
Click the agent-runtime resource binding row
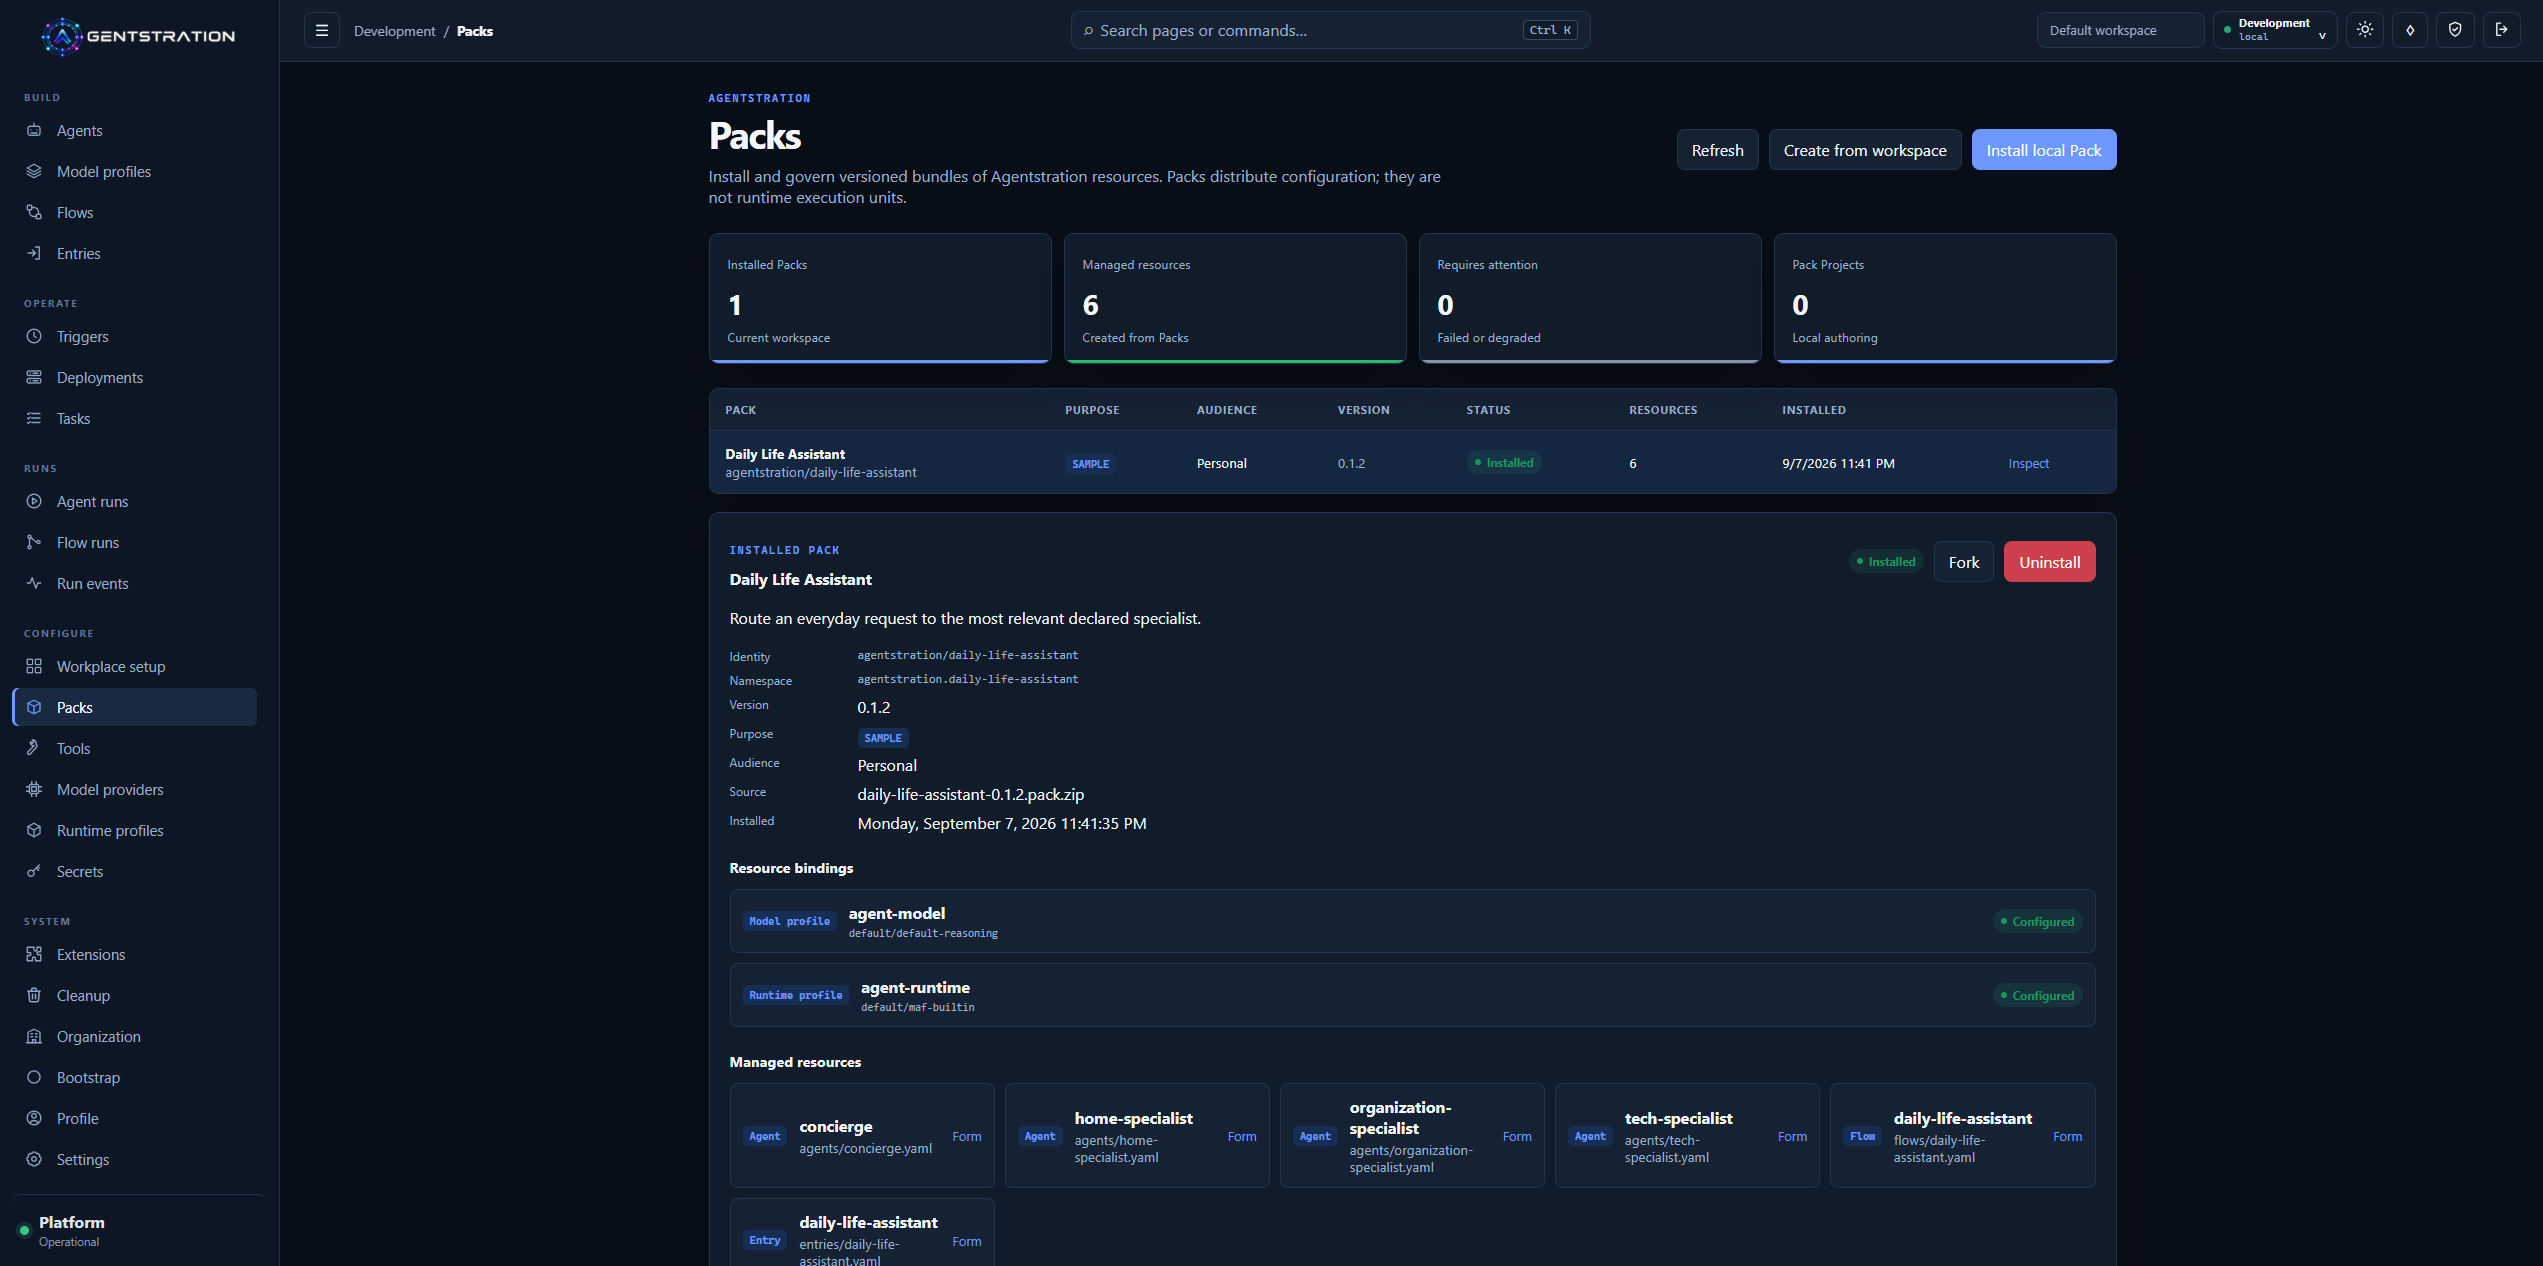[x=1412, y=995]
